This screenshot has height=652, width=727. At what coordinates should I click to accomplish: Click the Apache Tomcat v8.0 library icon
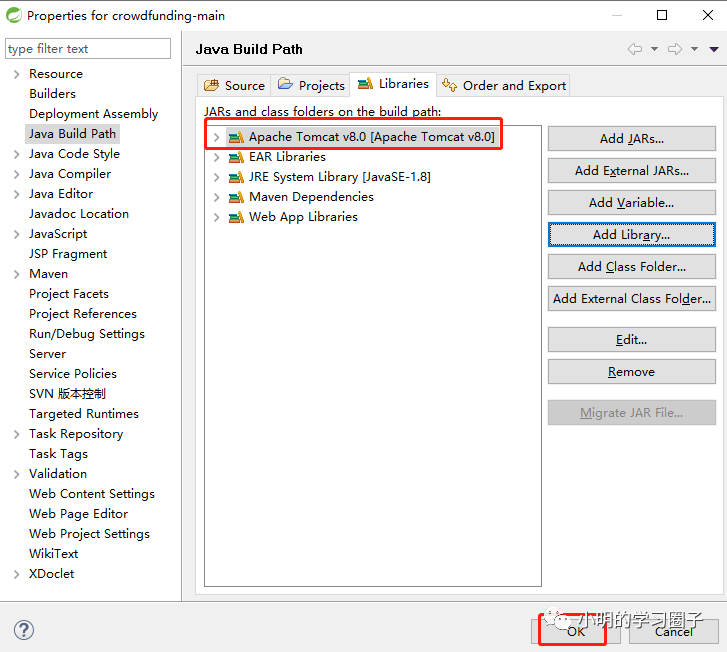[236, 137]
